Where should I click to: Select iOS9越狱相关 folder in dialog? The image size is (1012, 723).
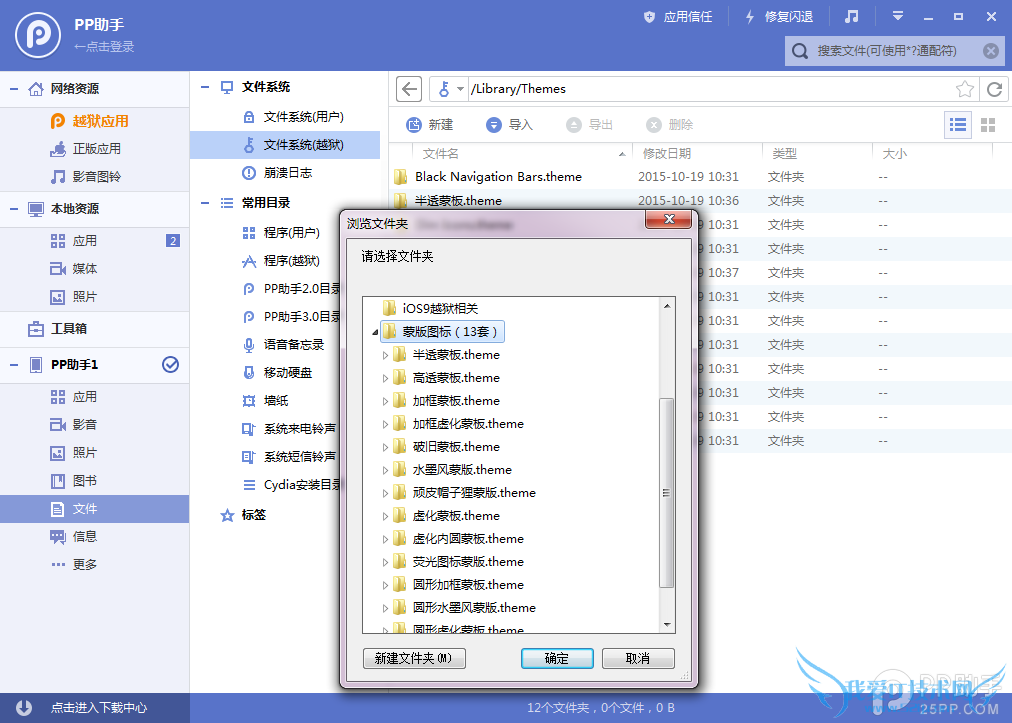coord(430,309)
